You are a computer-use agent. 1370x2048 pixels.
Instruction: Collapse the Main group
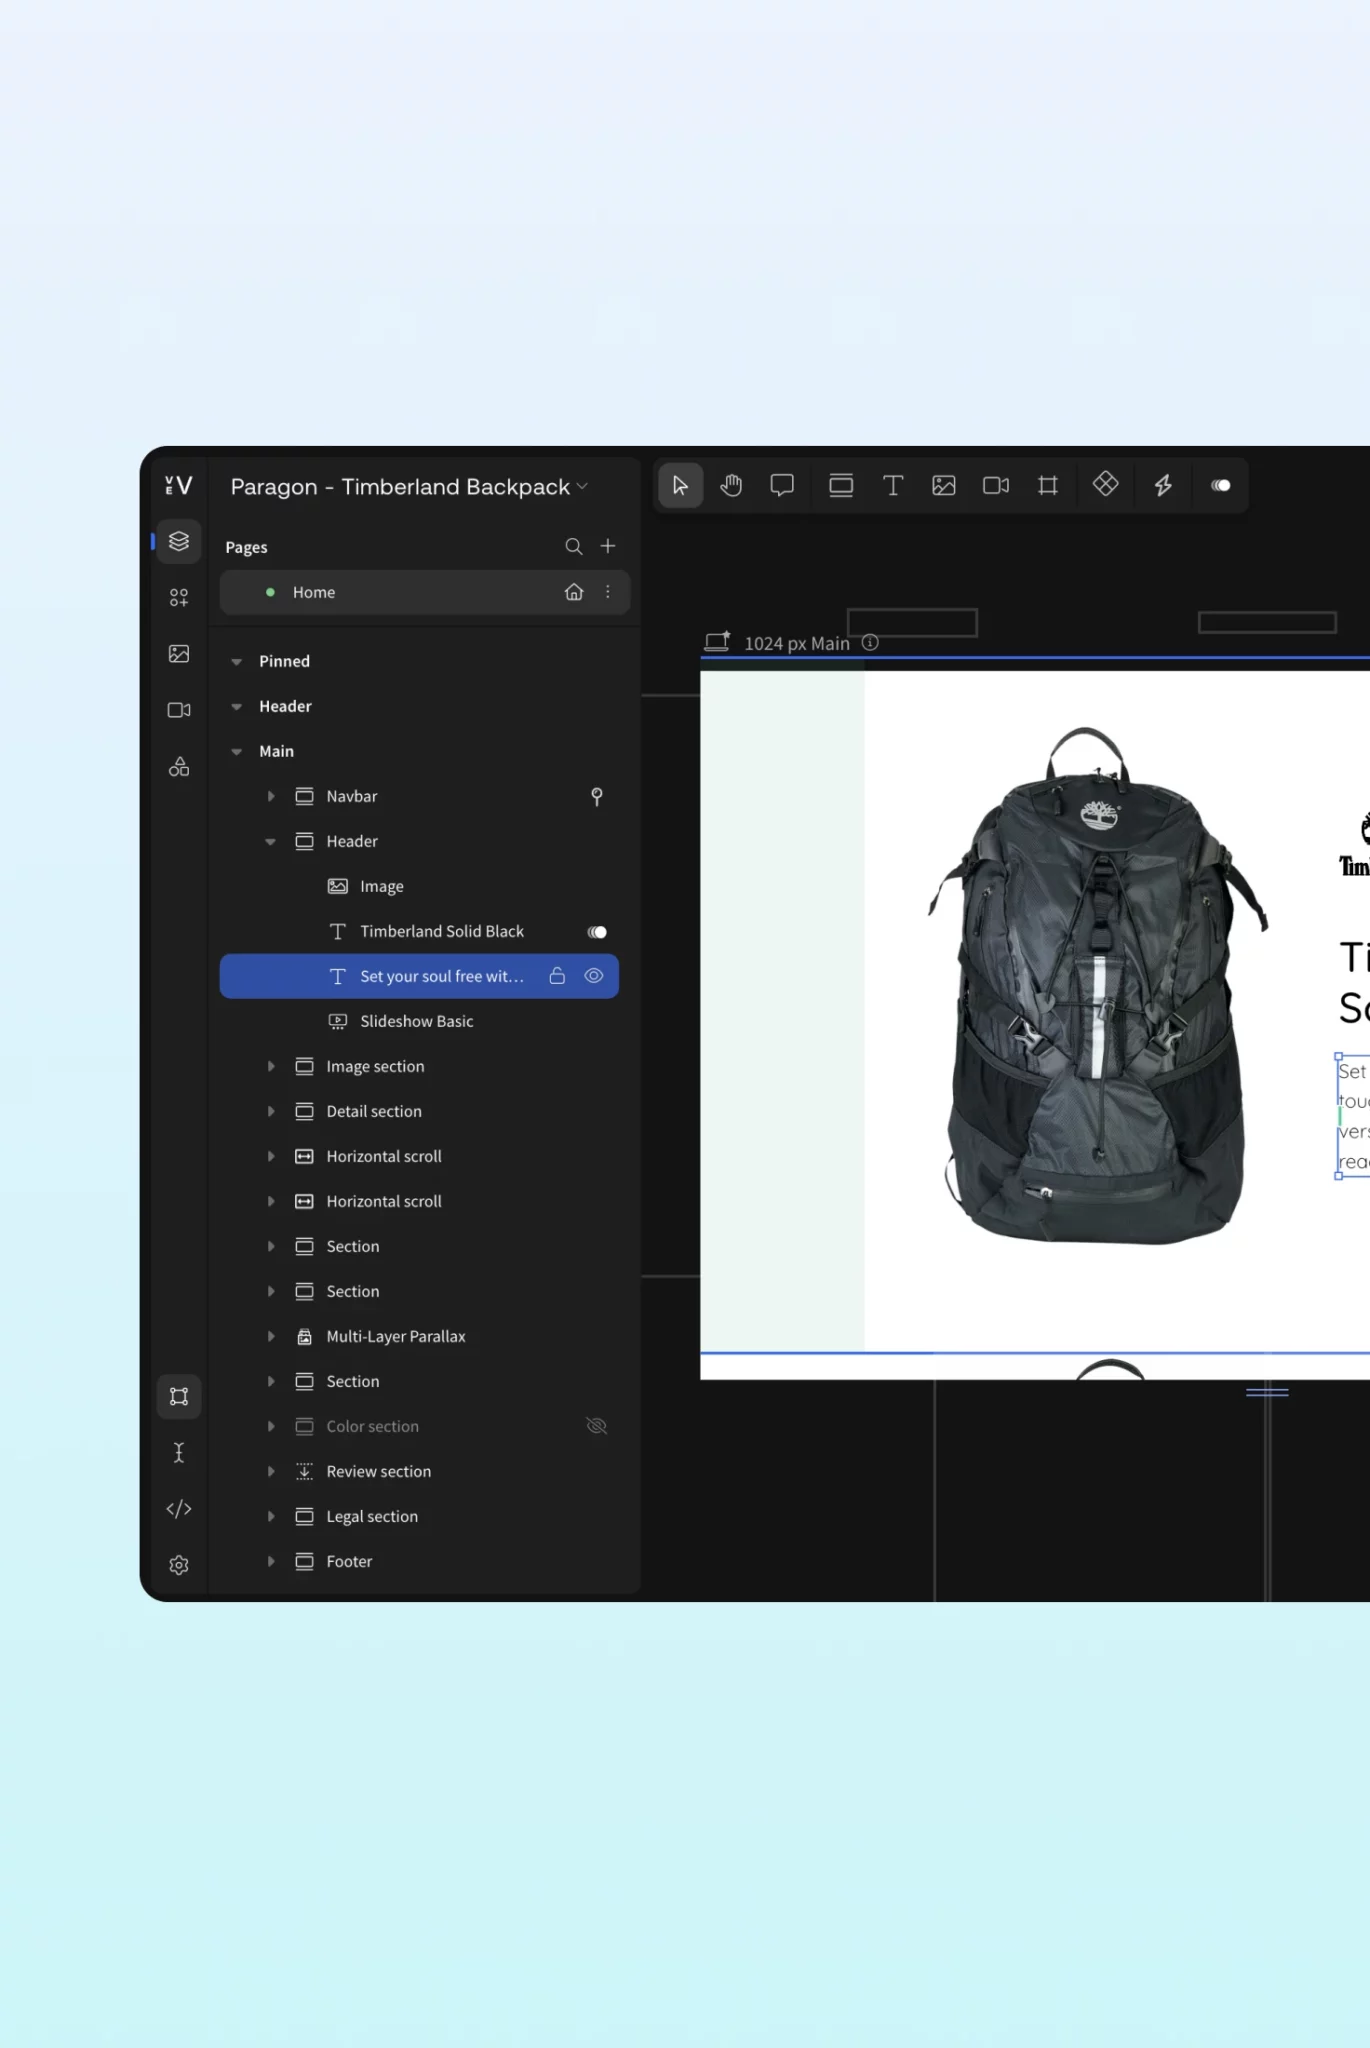(237, 752)
